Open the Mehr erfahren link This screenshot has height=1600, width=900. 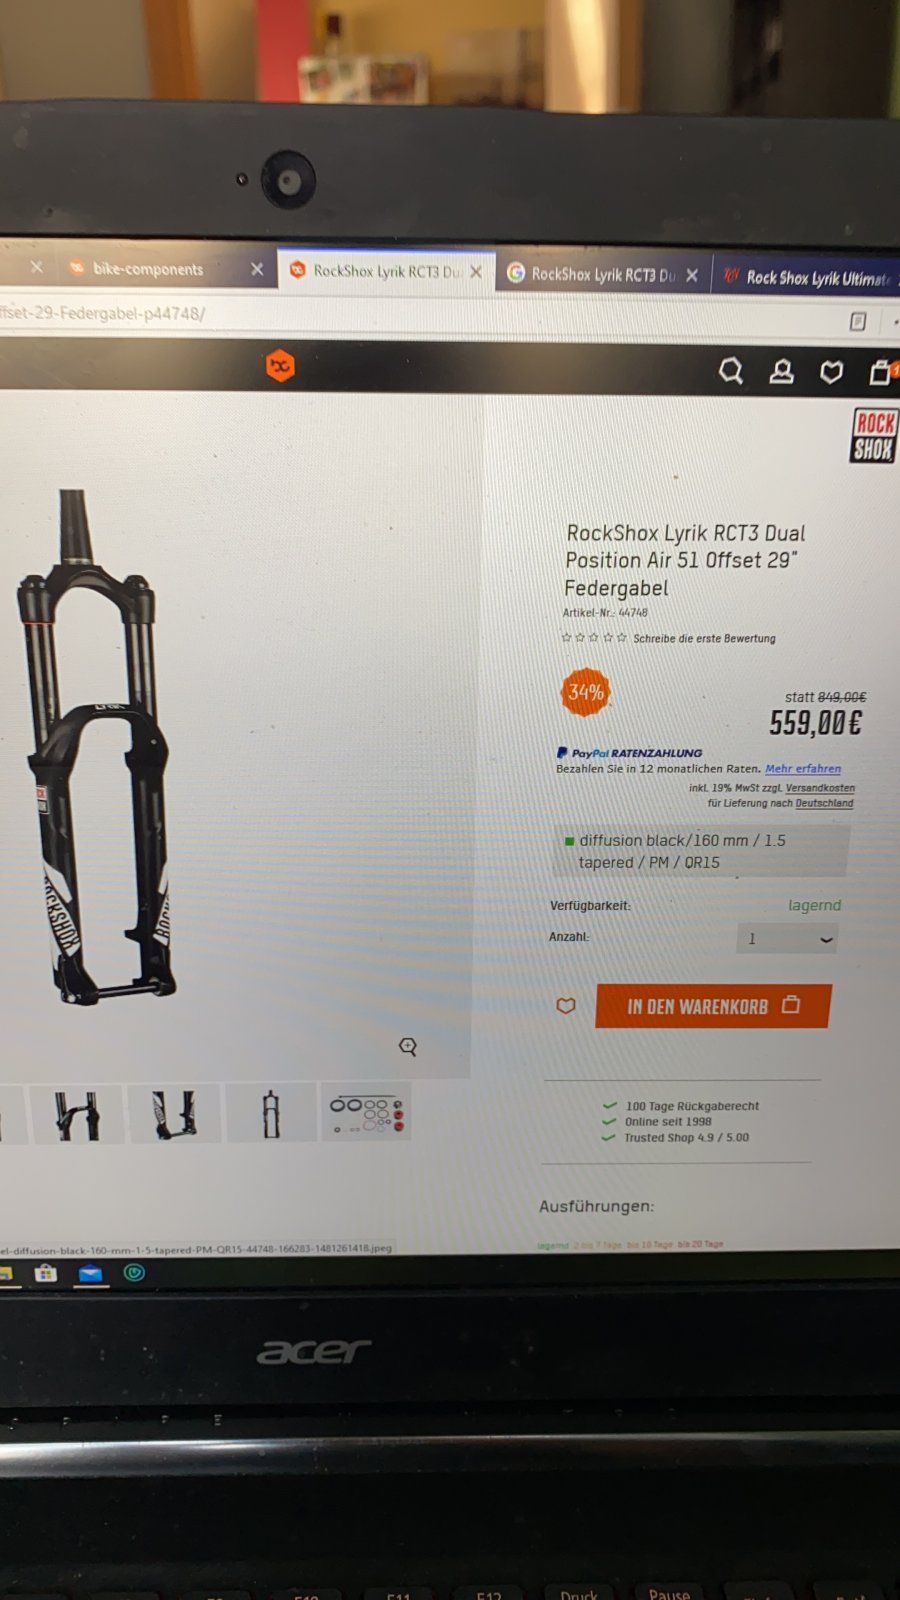tap(803, 769)
